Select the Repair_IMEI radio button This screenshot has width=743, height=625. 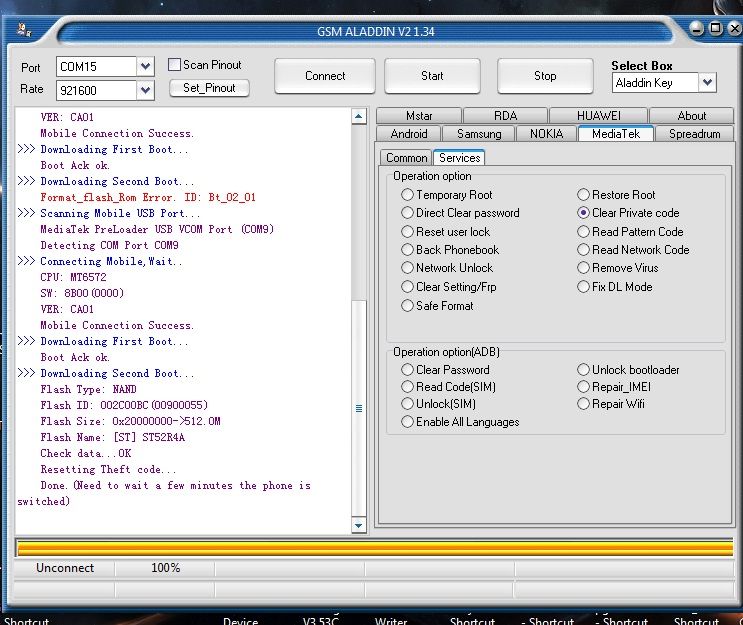[x=584, y=387]
